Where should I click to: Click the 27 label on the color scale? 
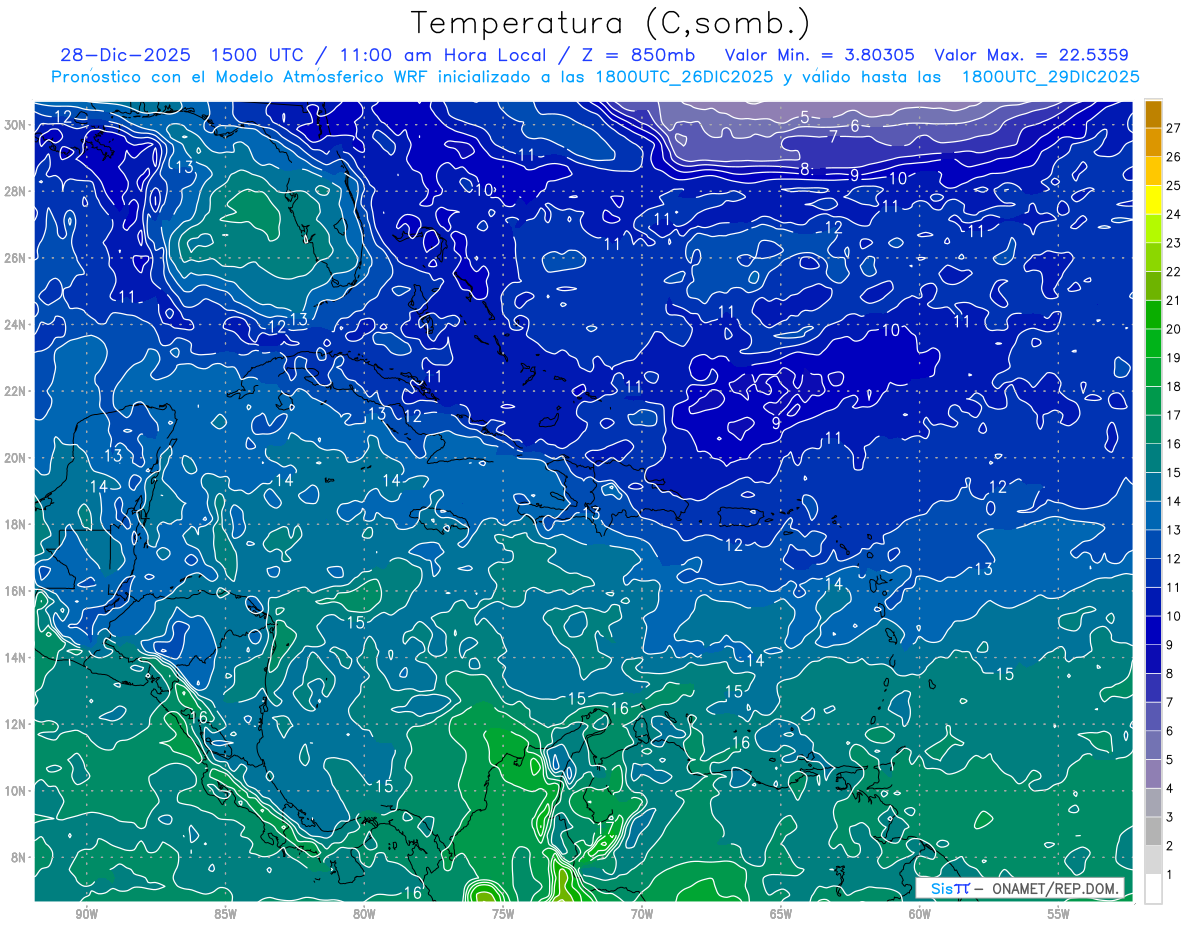pyautogui.click(x=1174, y=128)
